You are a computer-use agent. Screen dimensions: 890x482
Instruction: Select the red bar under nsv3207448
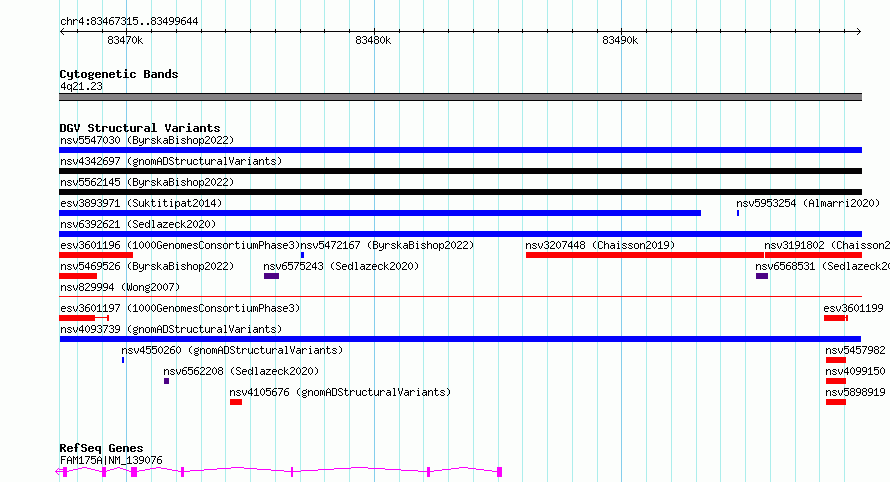coord(645,255)
